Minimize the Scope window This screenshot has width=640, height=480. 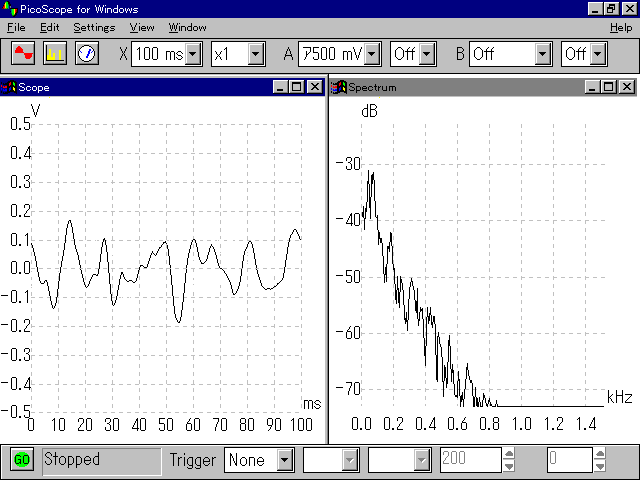[280, 87]
